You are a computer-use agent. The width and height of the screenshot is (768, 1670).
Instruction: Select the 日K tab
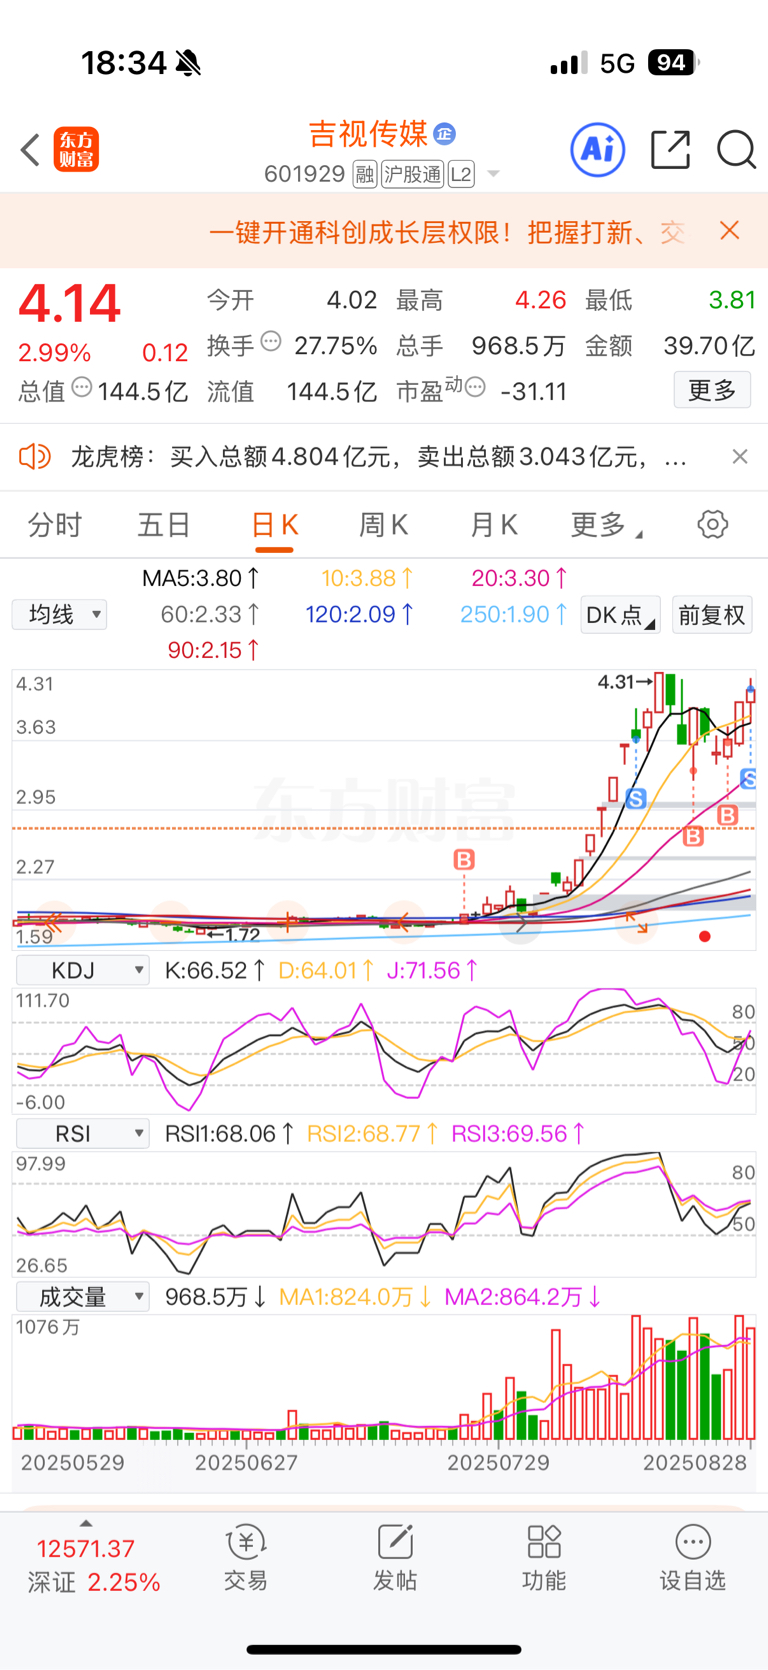coord(274,526)
